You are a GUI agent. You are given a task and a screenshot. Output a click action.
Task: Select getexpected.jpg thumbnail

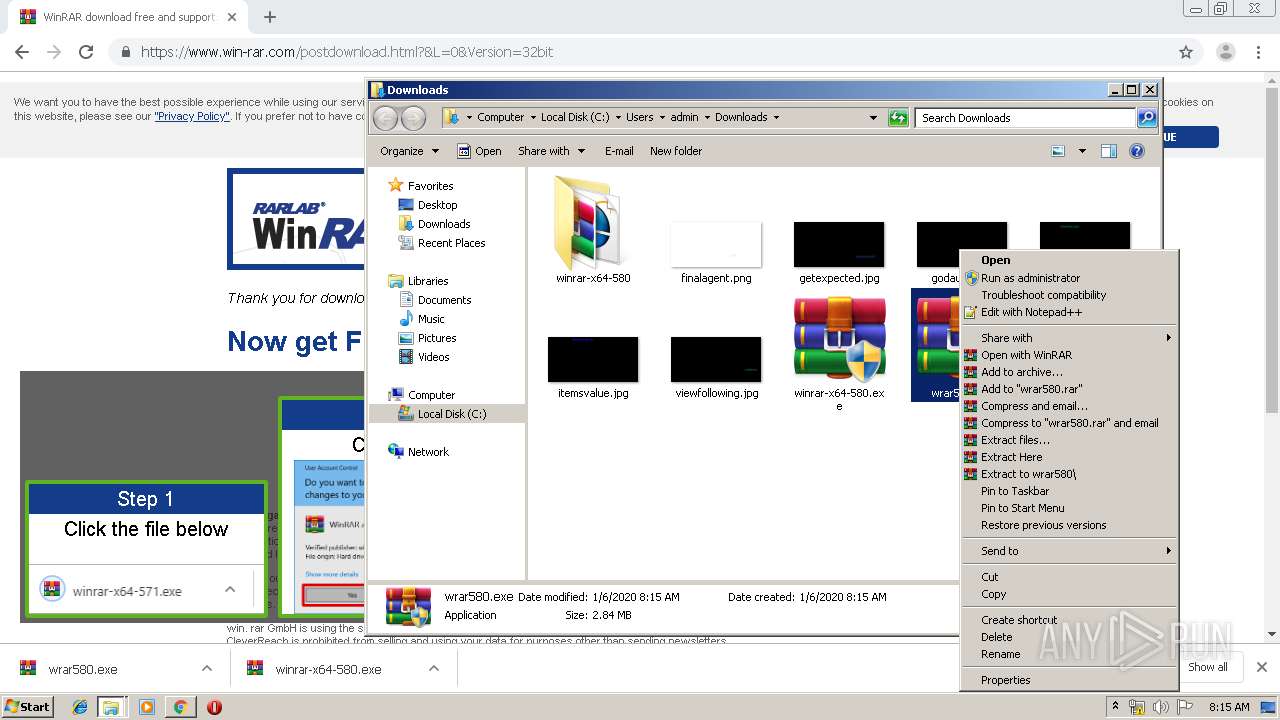[839, 244]
